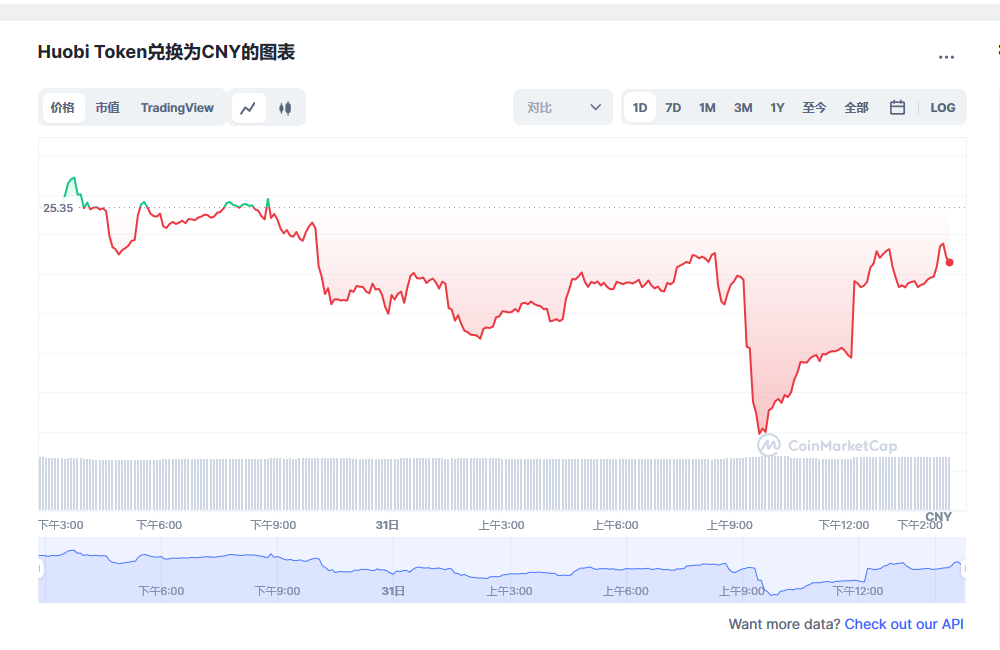Viewport: 1000px width, 650px height.
Task: Toggle LOG scale on the chart
Action: [943, 107]
